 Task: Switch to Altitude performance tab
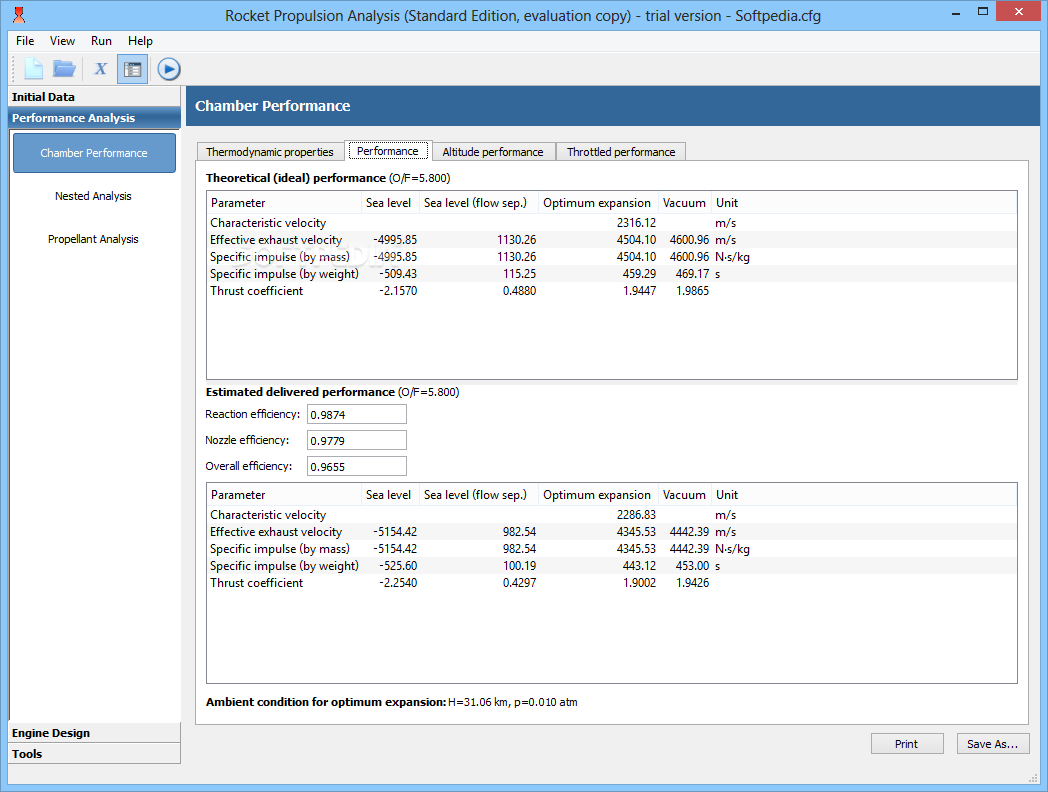tap(493, 152)
